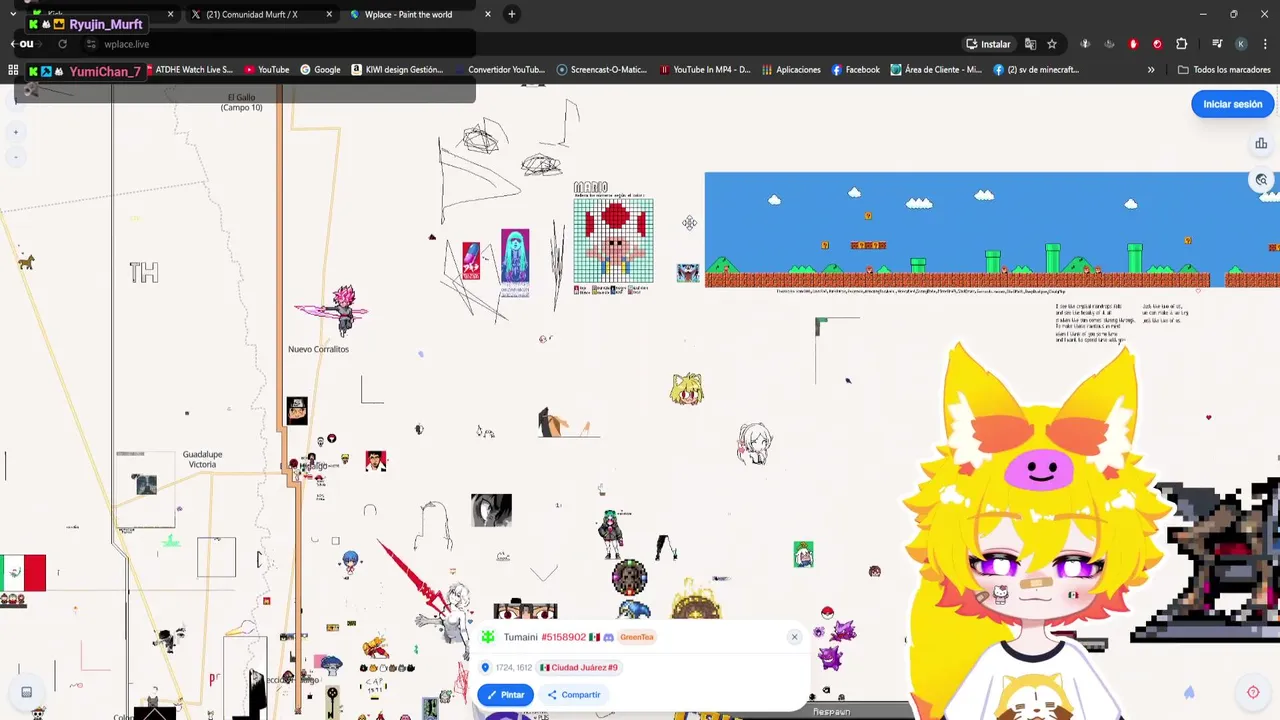Open the media control toolbar icon
Viewport: 1280px width, 720px height.
coord(1217,44)
